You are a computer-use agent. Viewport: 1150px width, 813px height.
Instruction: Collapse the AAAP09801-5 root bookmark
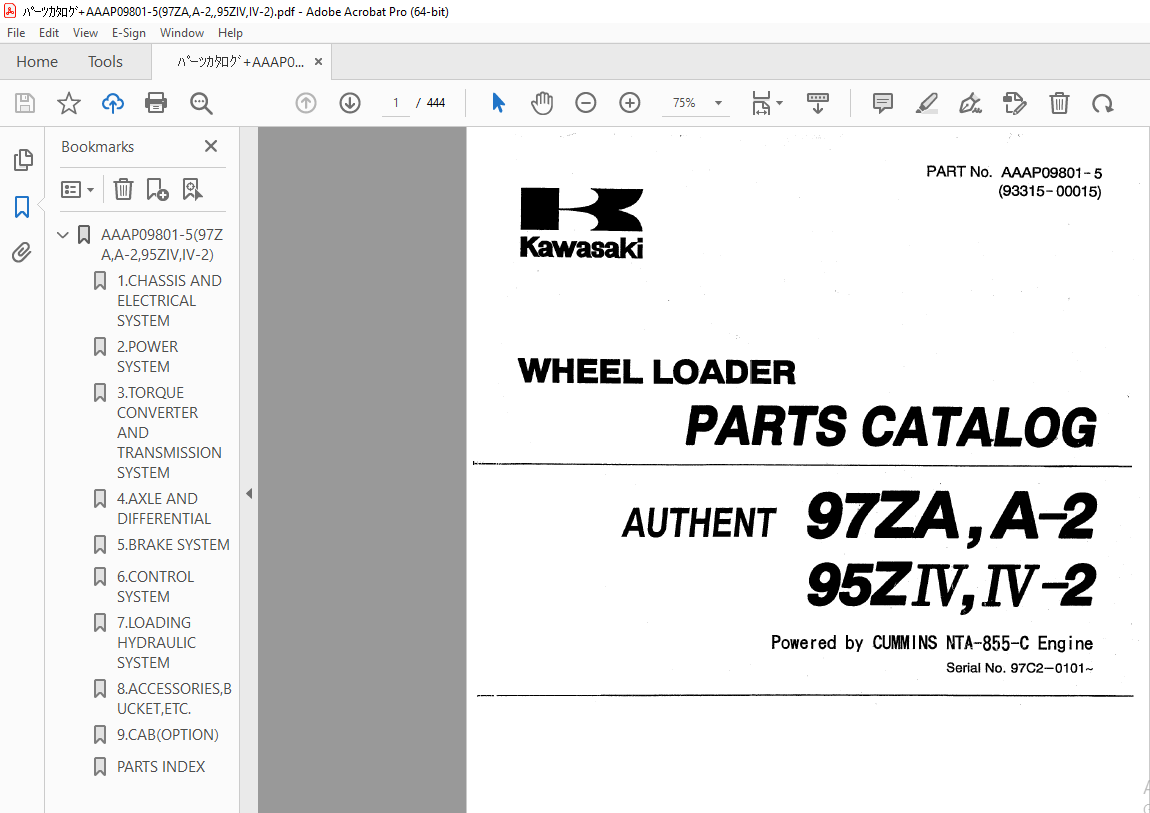tap(62, 235)
